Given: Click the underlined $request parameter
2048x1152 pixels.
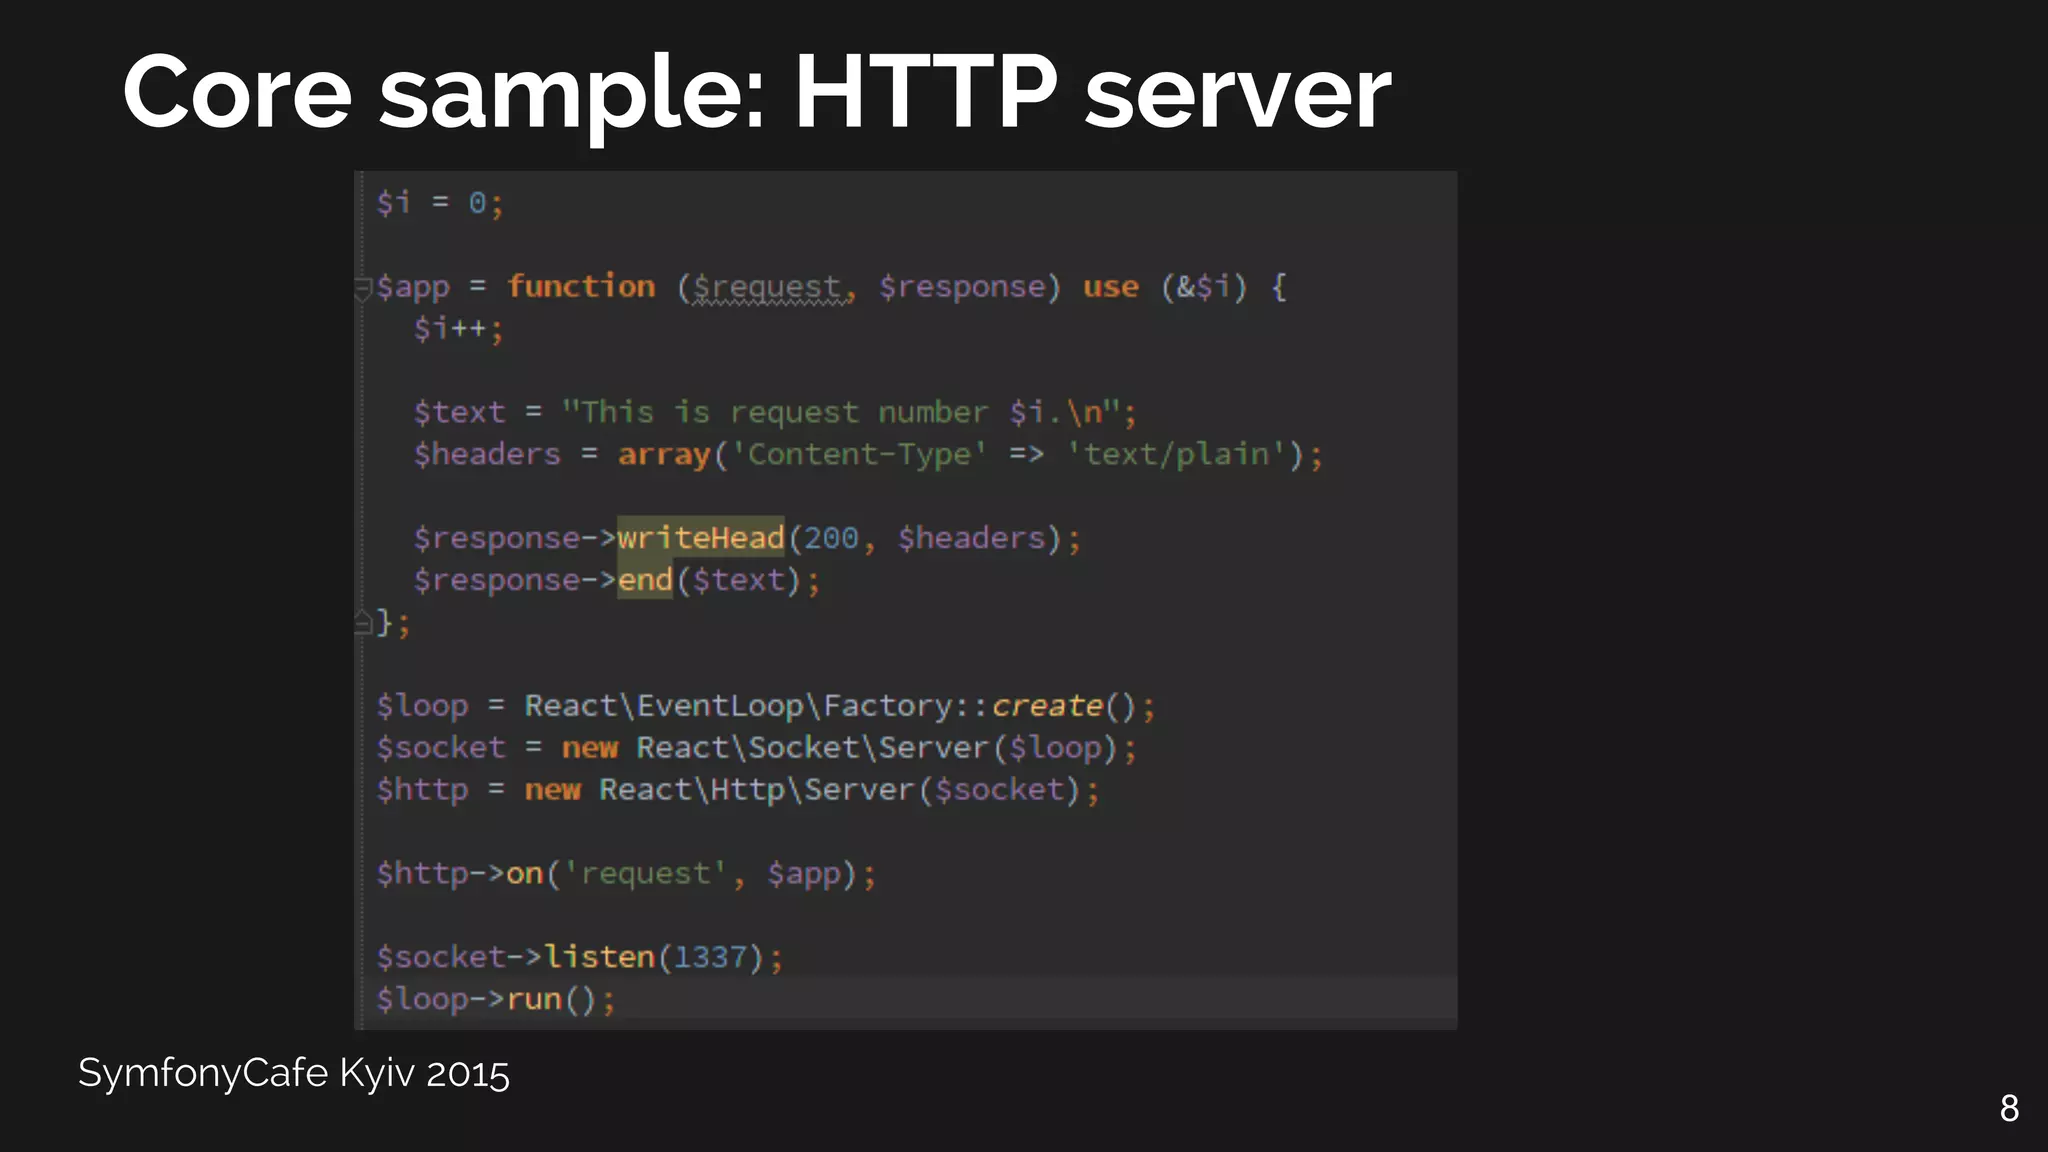Looking at the screenshot, I should click(x=766, y=288).
